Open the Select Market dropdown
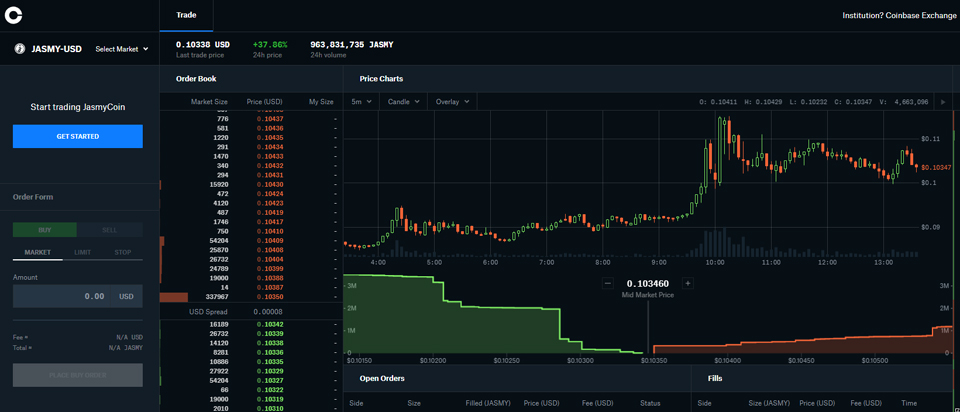This screenshot has width=960, height=412. tap(121, 48)
